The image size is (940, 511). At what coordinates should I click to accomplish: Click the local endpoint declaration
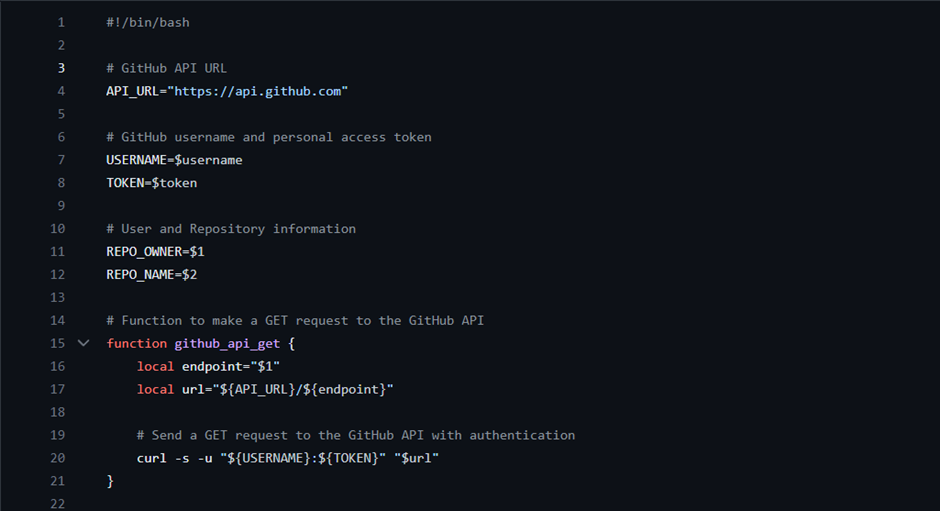[208, 366]
